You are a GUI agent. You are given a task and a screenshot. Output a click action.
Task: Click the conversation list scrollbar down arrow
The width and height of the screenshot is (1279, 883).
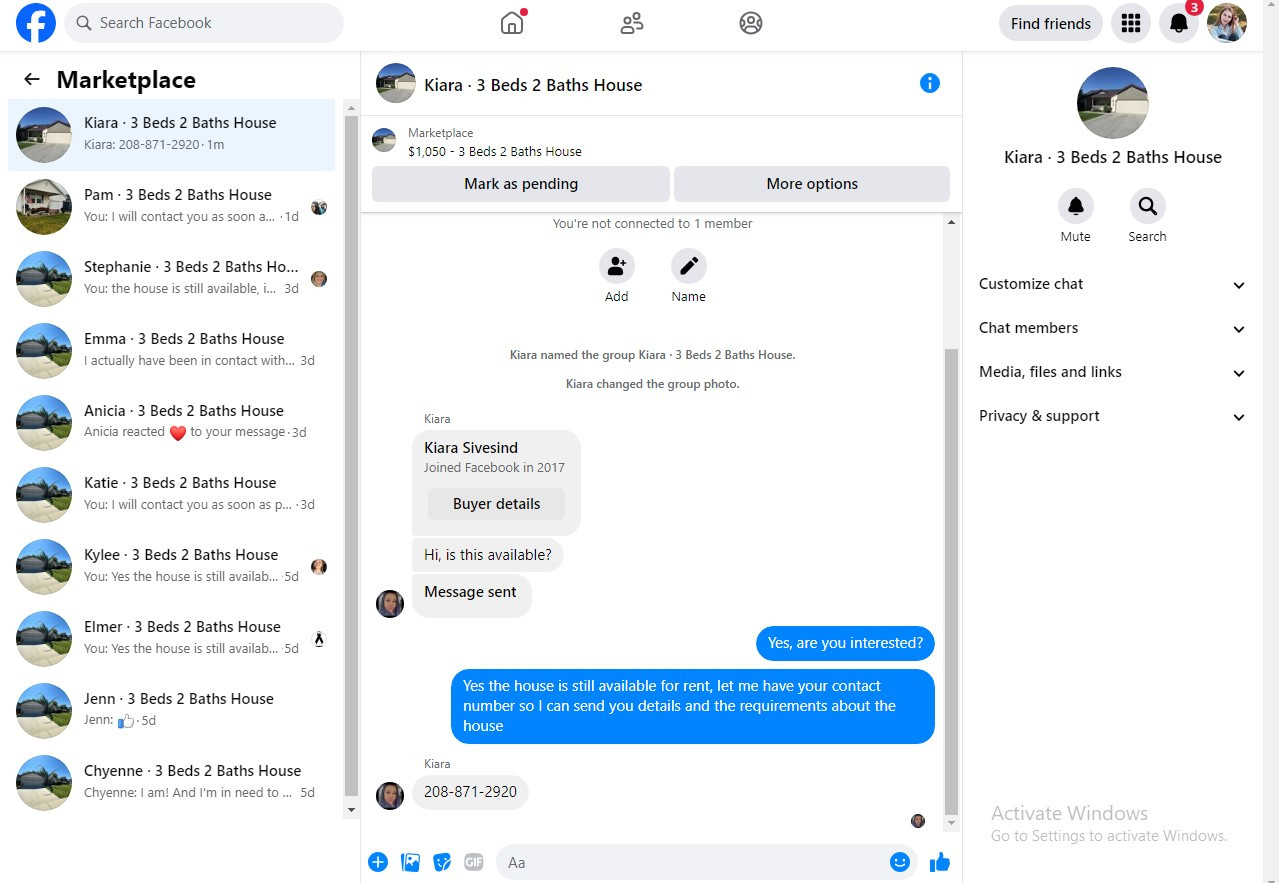351,810
